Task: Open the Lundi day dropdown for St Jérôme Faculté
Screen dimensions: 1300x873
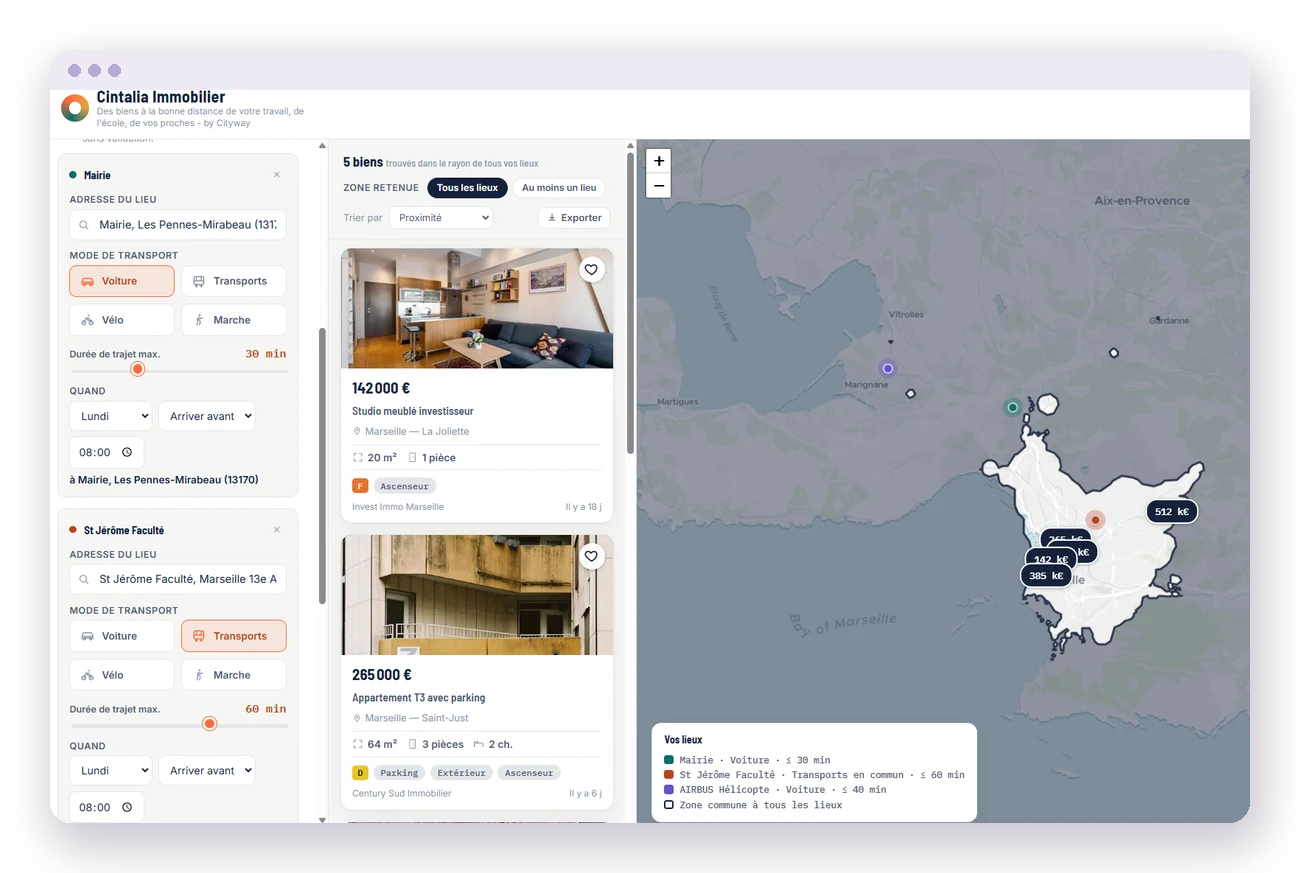Action: point(110,771)
